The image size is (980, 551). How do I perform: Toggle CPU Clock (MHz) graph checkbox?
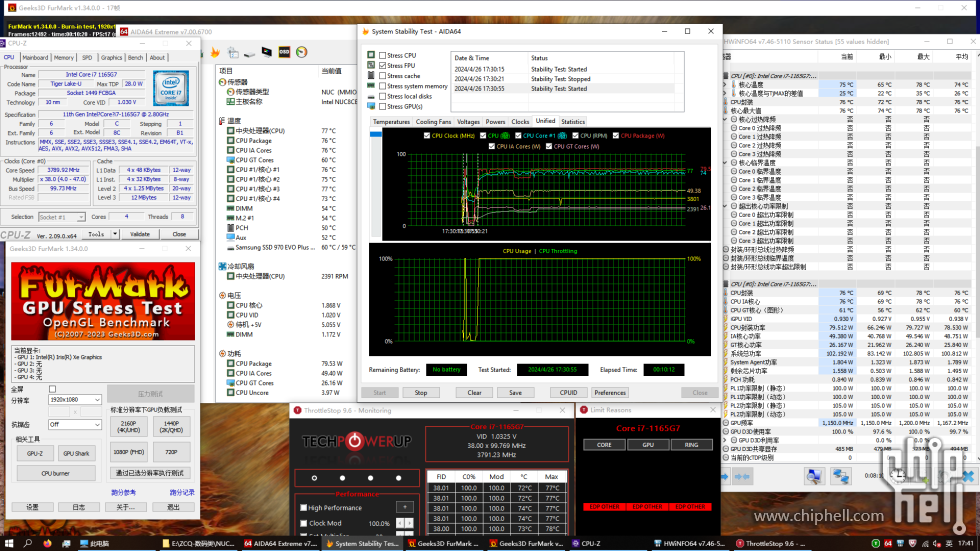click(427, 136)
